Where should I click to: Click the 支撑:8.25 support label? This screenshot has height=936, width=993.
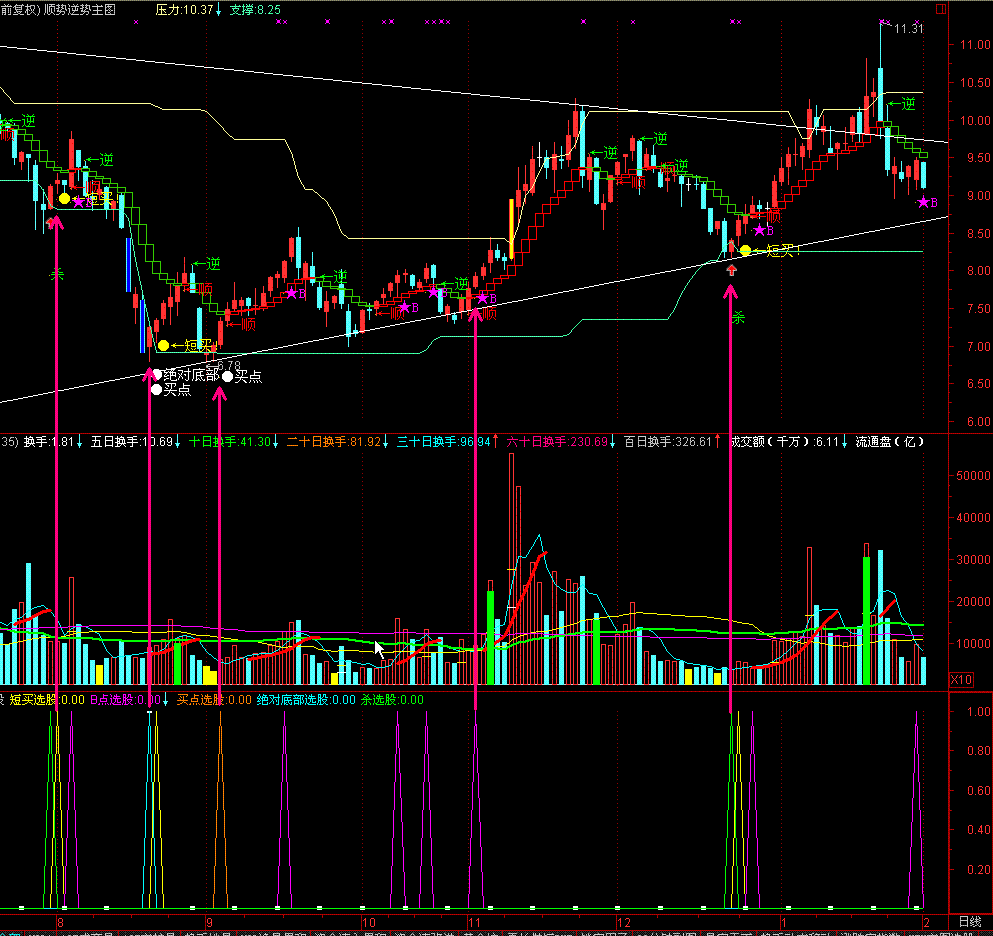coord(255,9)
